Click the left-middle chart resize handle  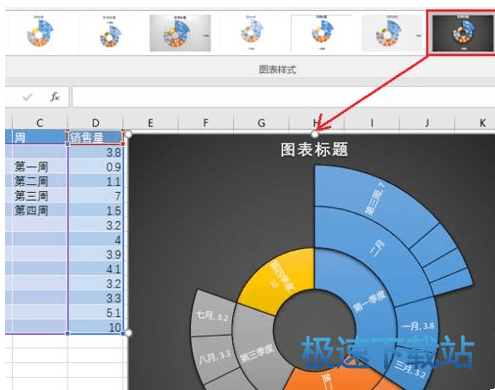[128, 333]
